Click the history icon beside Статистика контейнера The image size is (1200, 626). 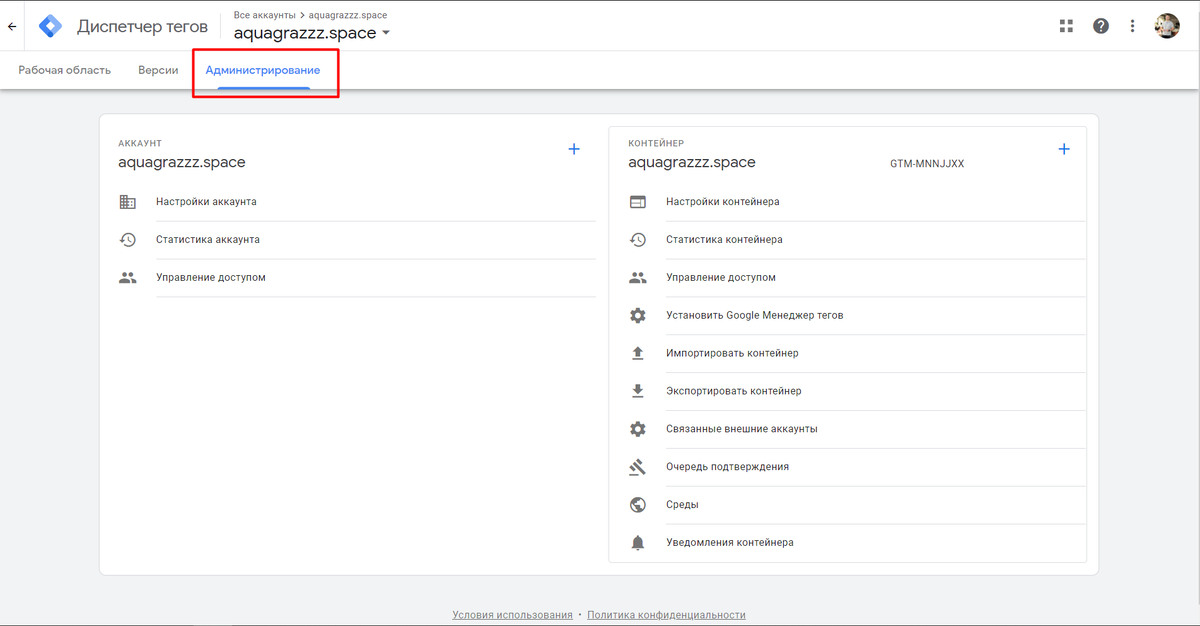(x=637, y=240)
